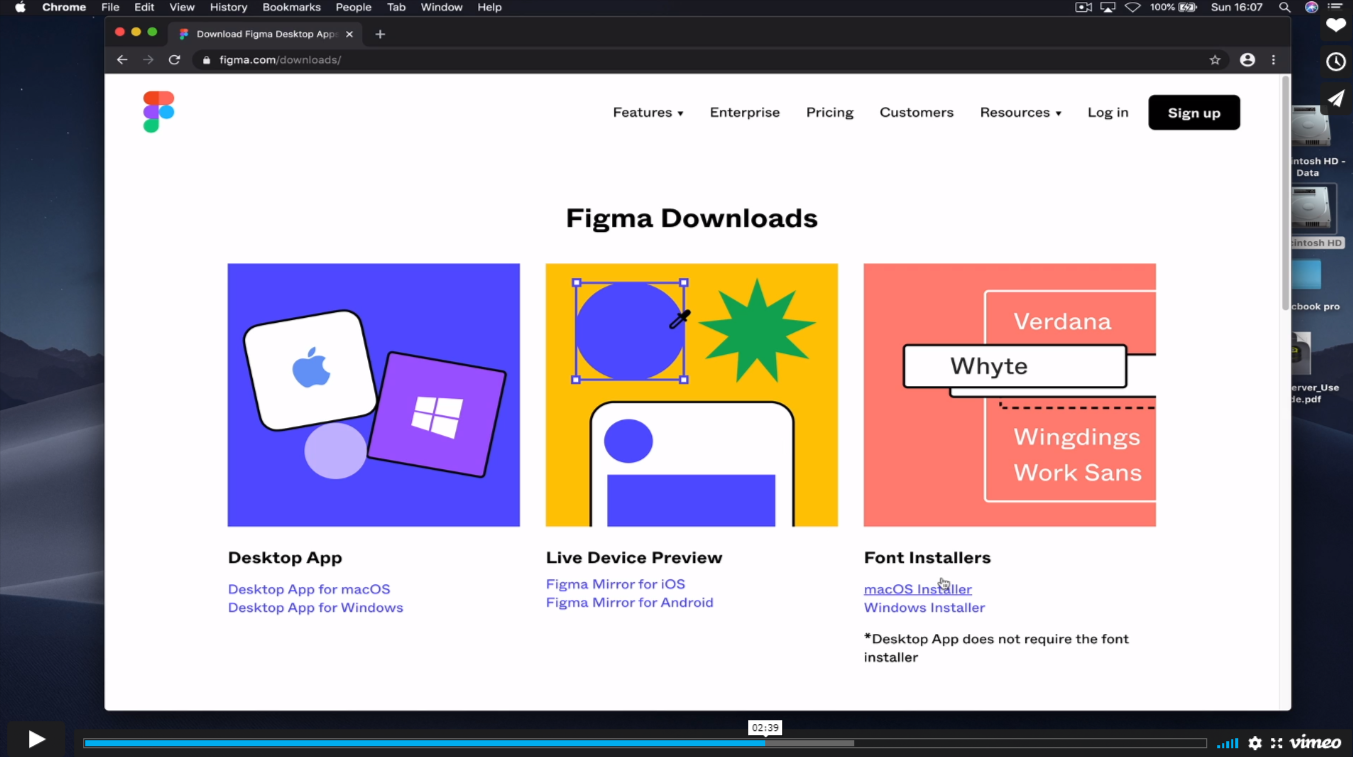Download the Windows Installer font link

tap(925, 608)
